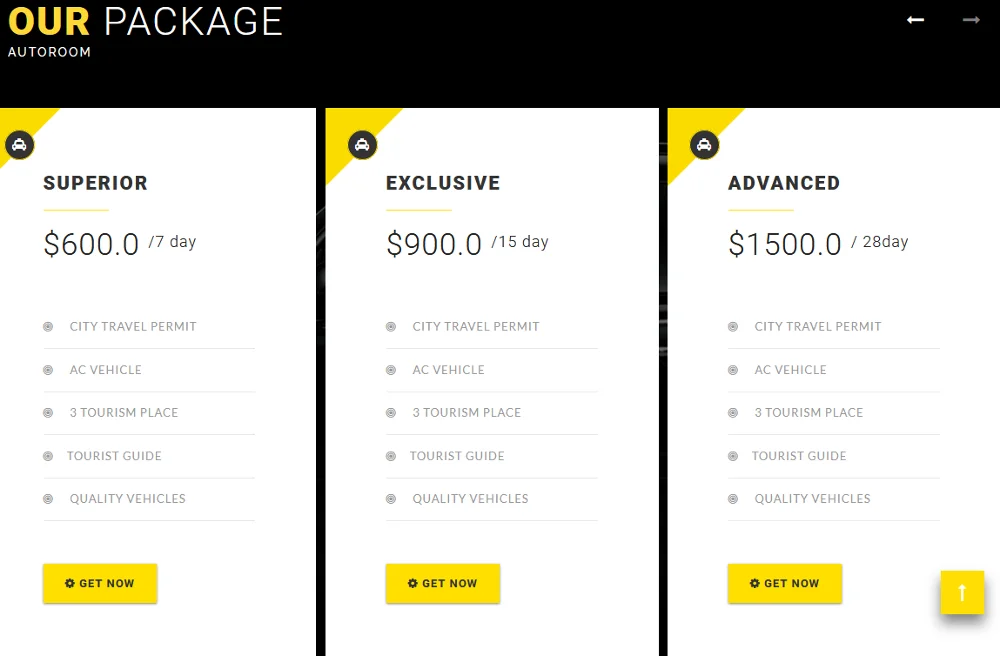Click the left arrow navigation icon

pyautogui.click(x=914, y=20)
